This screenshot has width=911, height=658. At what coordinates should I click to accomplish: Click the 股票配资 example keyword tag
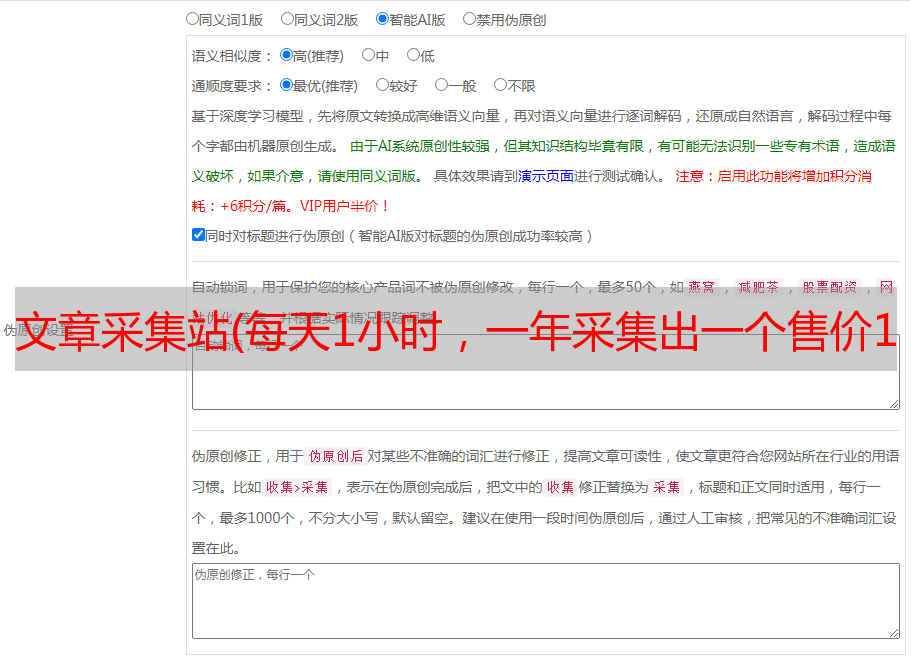click(x=829, y=287)
